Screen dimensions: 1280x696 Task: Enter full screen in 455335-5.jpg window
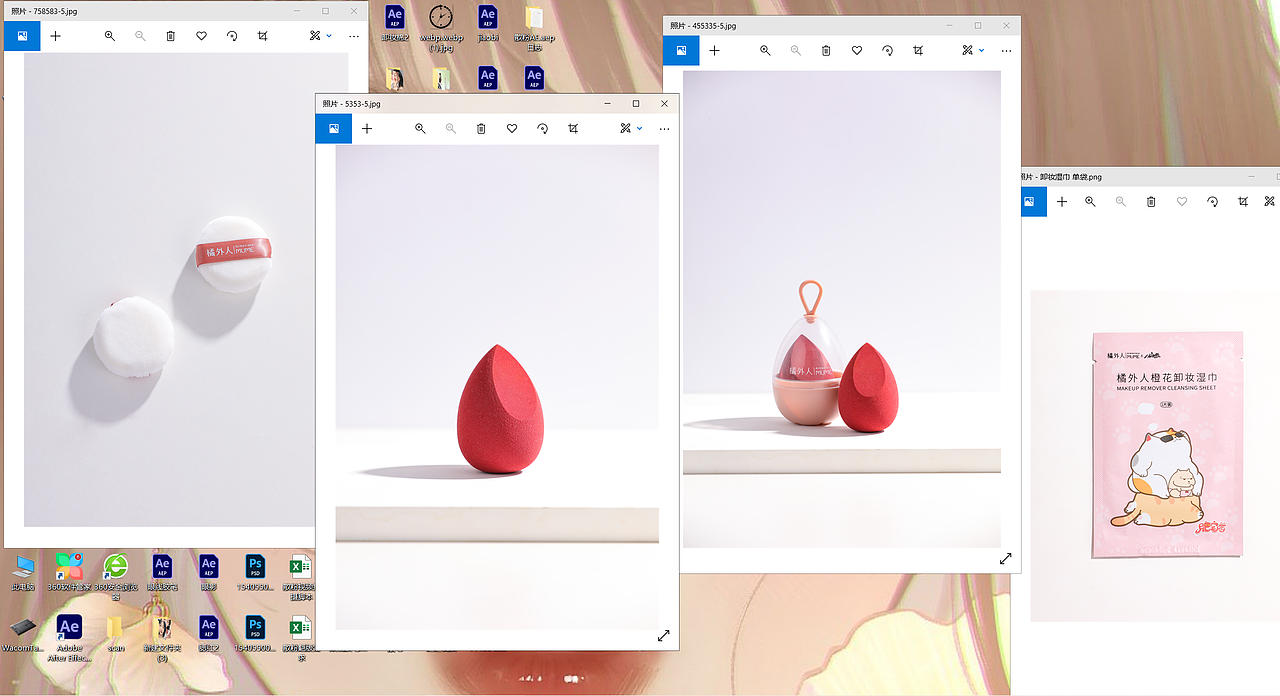(1006, 559)
